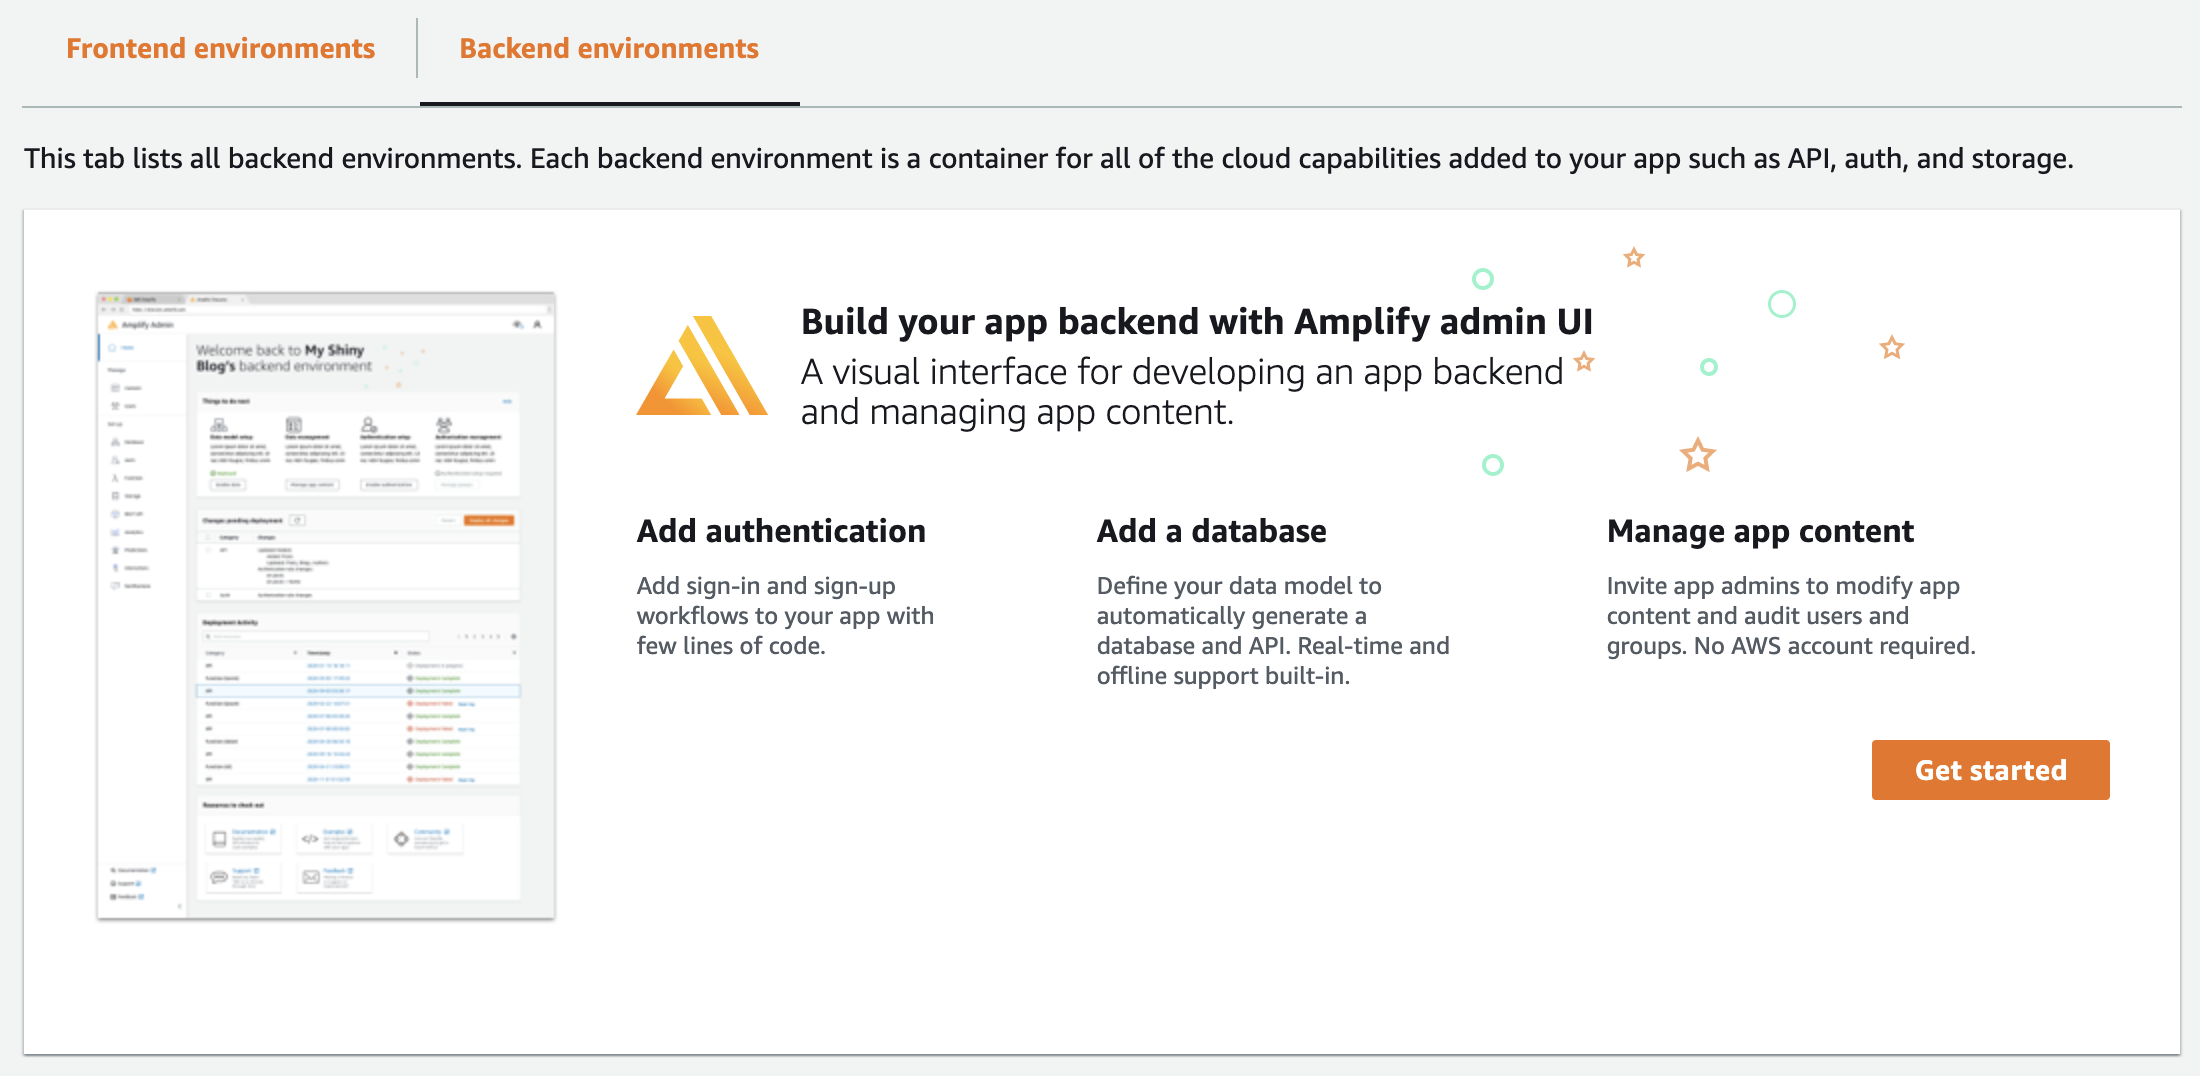Screen dimensions: 2200x1076
Task: Click the Authentication setup person icon
Action: coord(368,425)
